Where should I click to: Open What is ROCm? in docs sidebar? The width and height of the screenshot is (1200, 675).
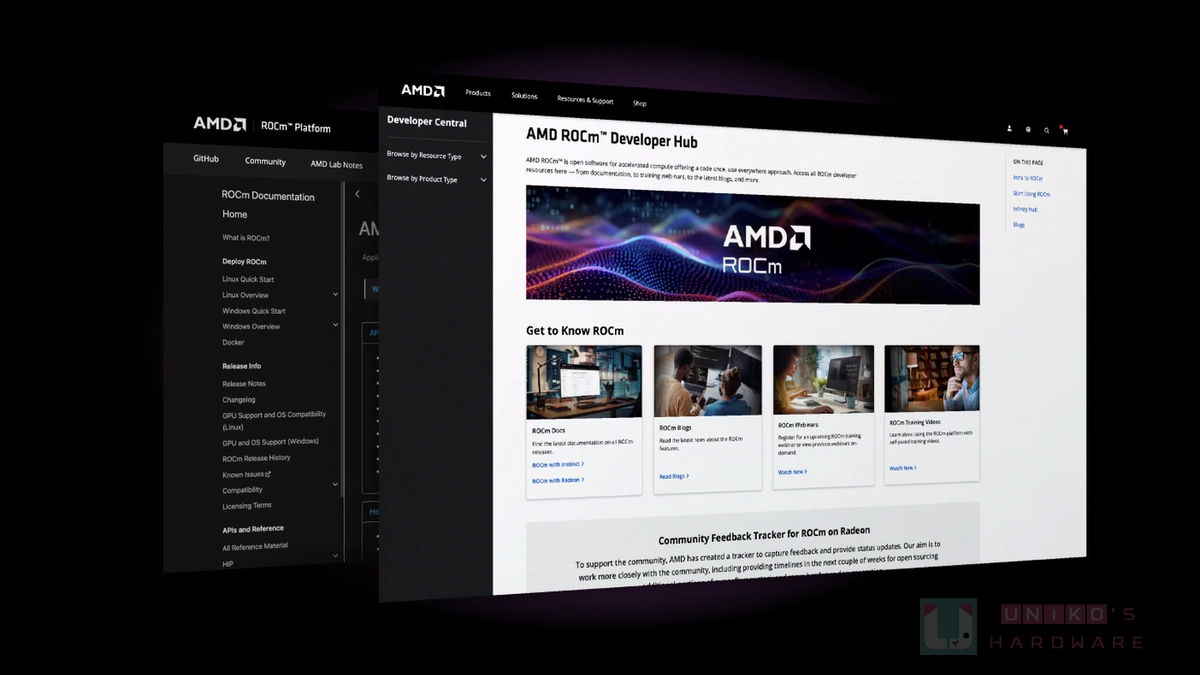pyautogui.click(x=246, y=238)
